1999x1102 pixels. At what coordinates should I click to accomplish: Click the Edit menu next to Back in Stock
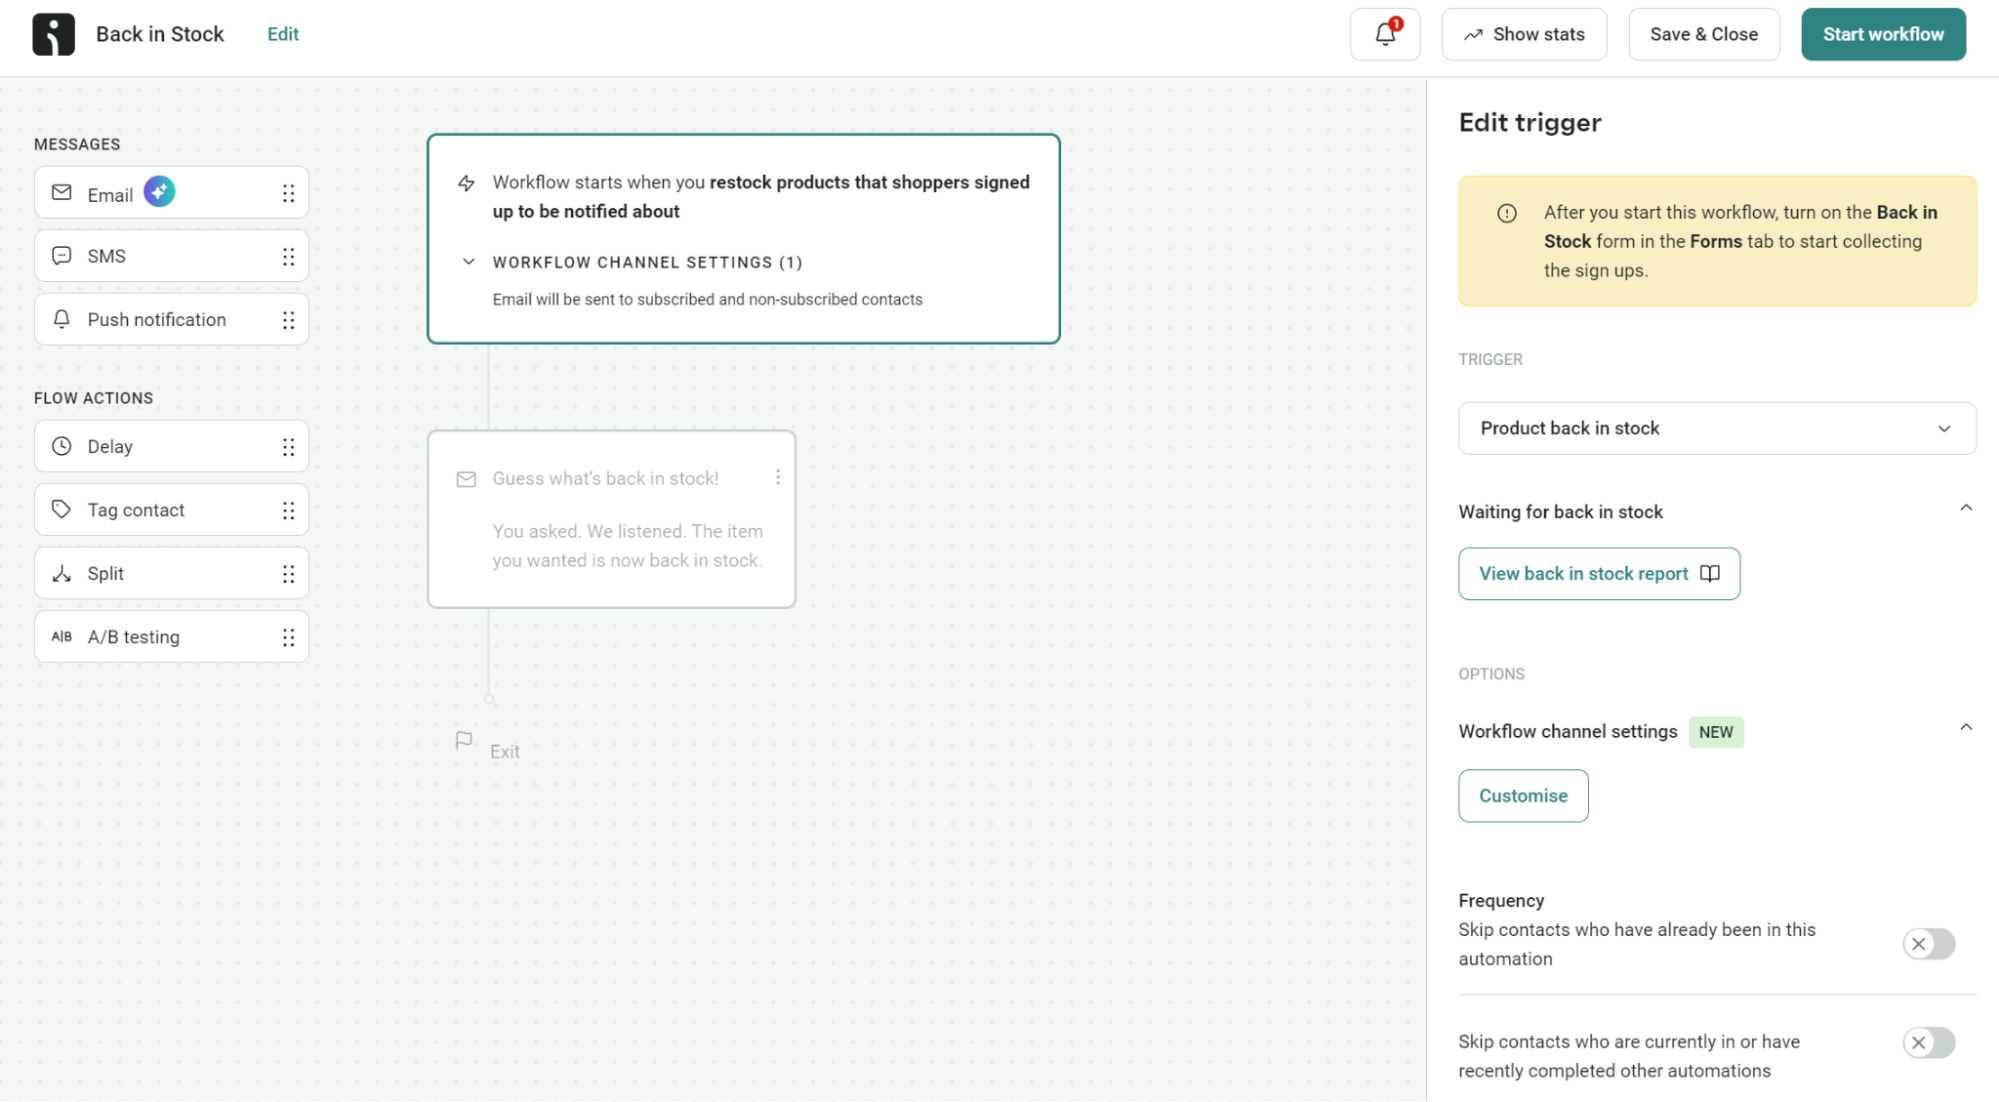[282, 33]
